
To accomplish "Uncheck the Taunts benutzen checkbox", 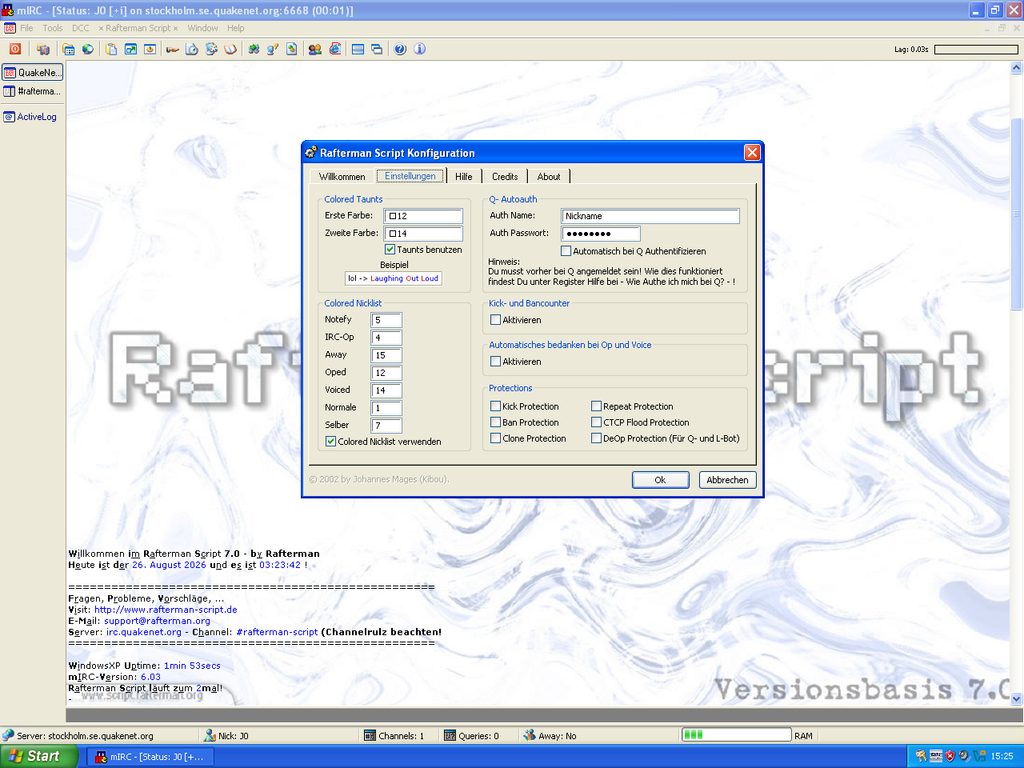I will [390, 249].
